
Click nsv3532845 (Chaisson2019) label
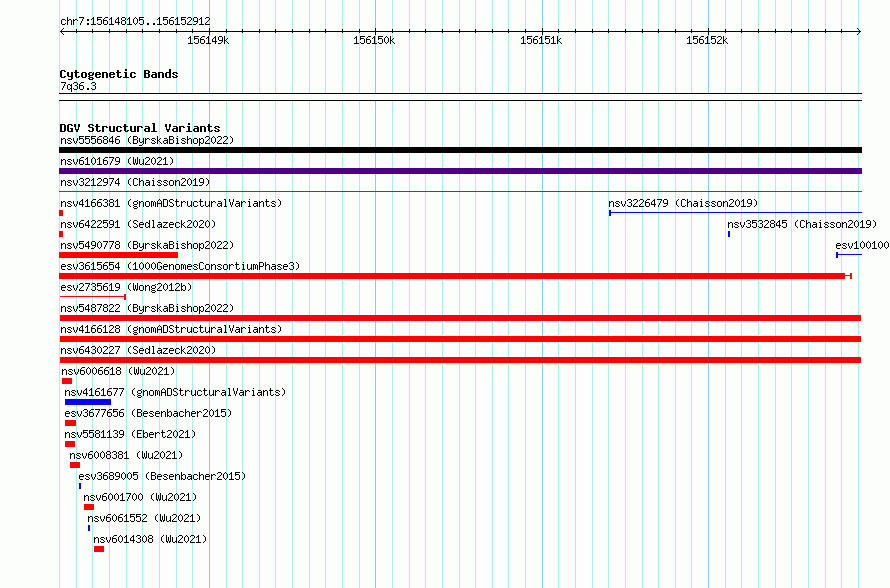(802, 224)
